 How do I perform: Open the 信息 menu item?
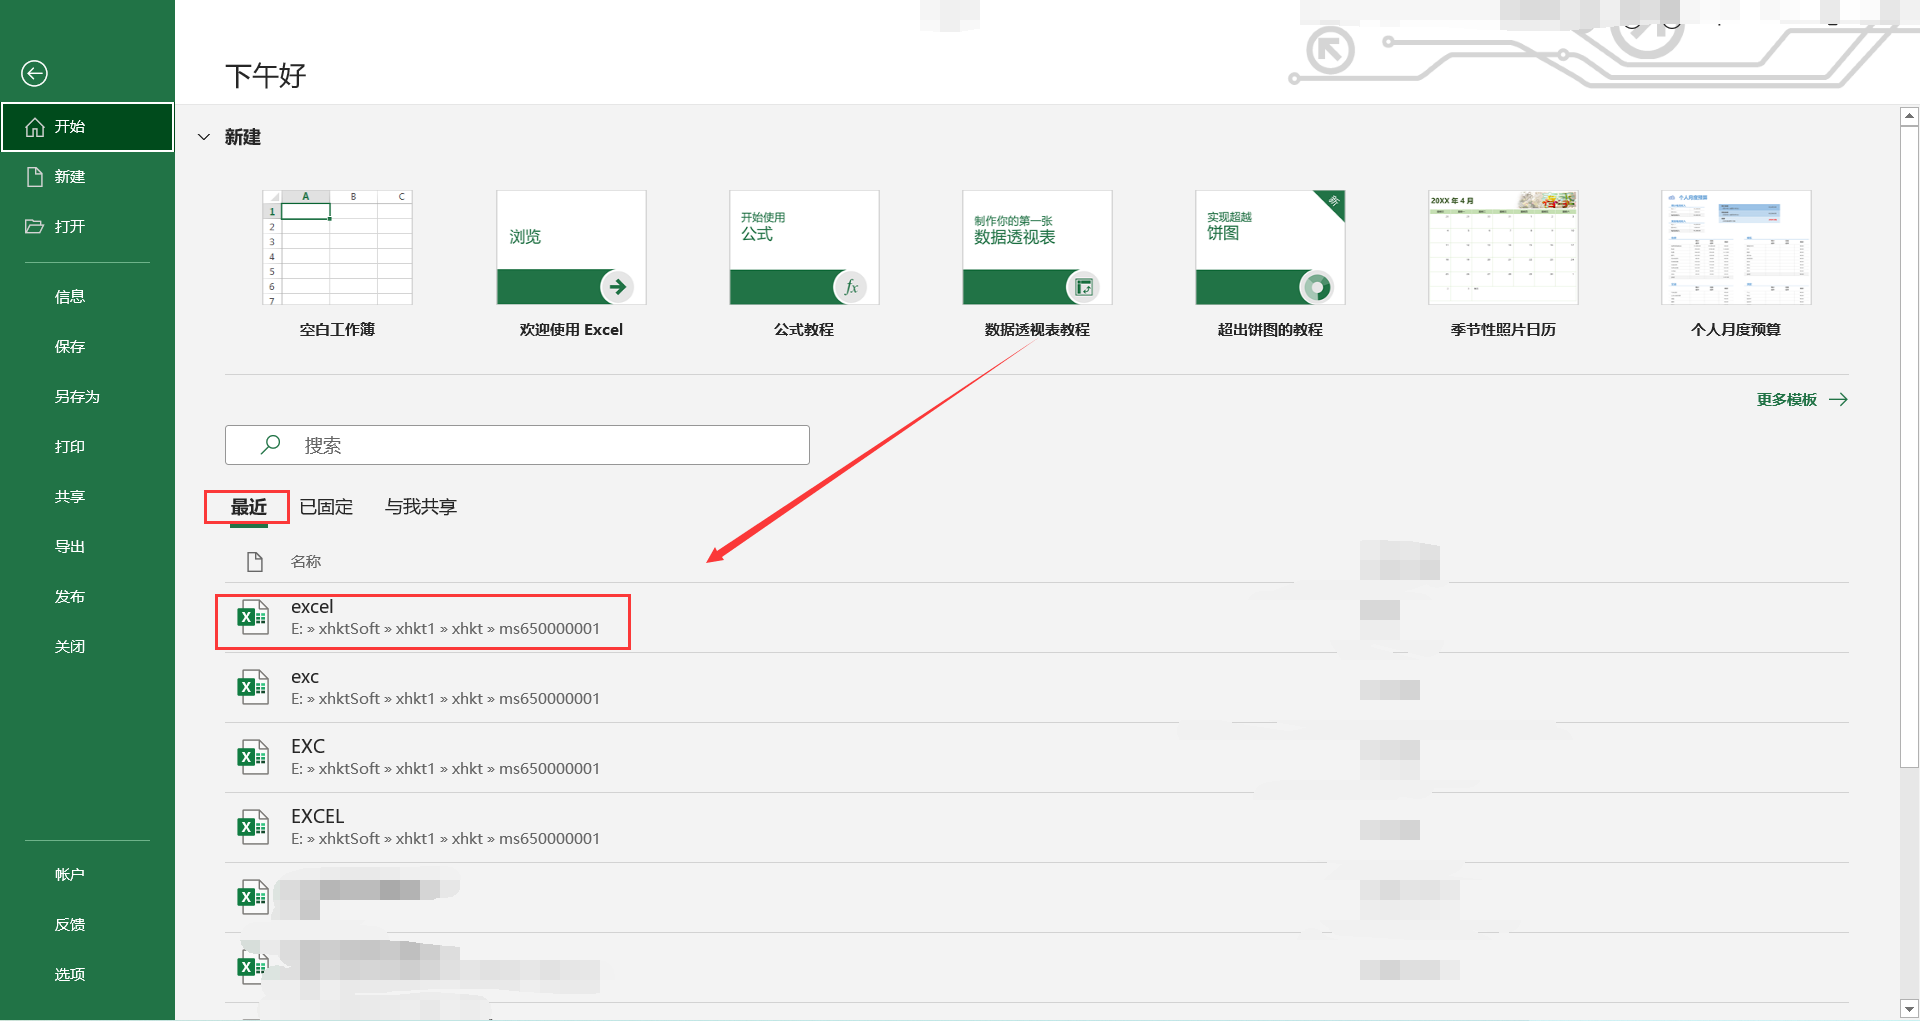pyautogui.click(x=70, y=297)
